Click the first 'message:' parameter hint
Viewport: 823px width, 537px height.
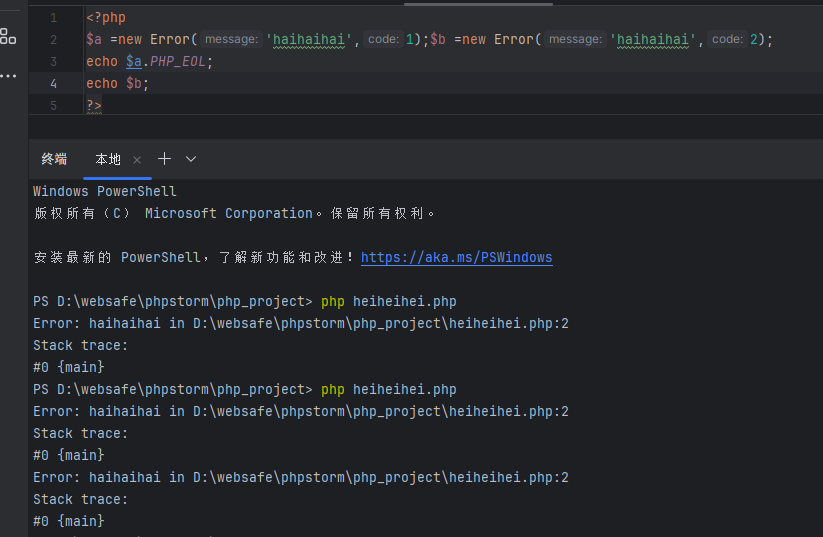pos(231,40)
